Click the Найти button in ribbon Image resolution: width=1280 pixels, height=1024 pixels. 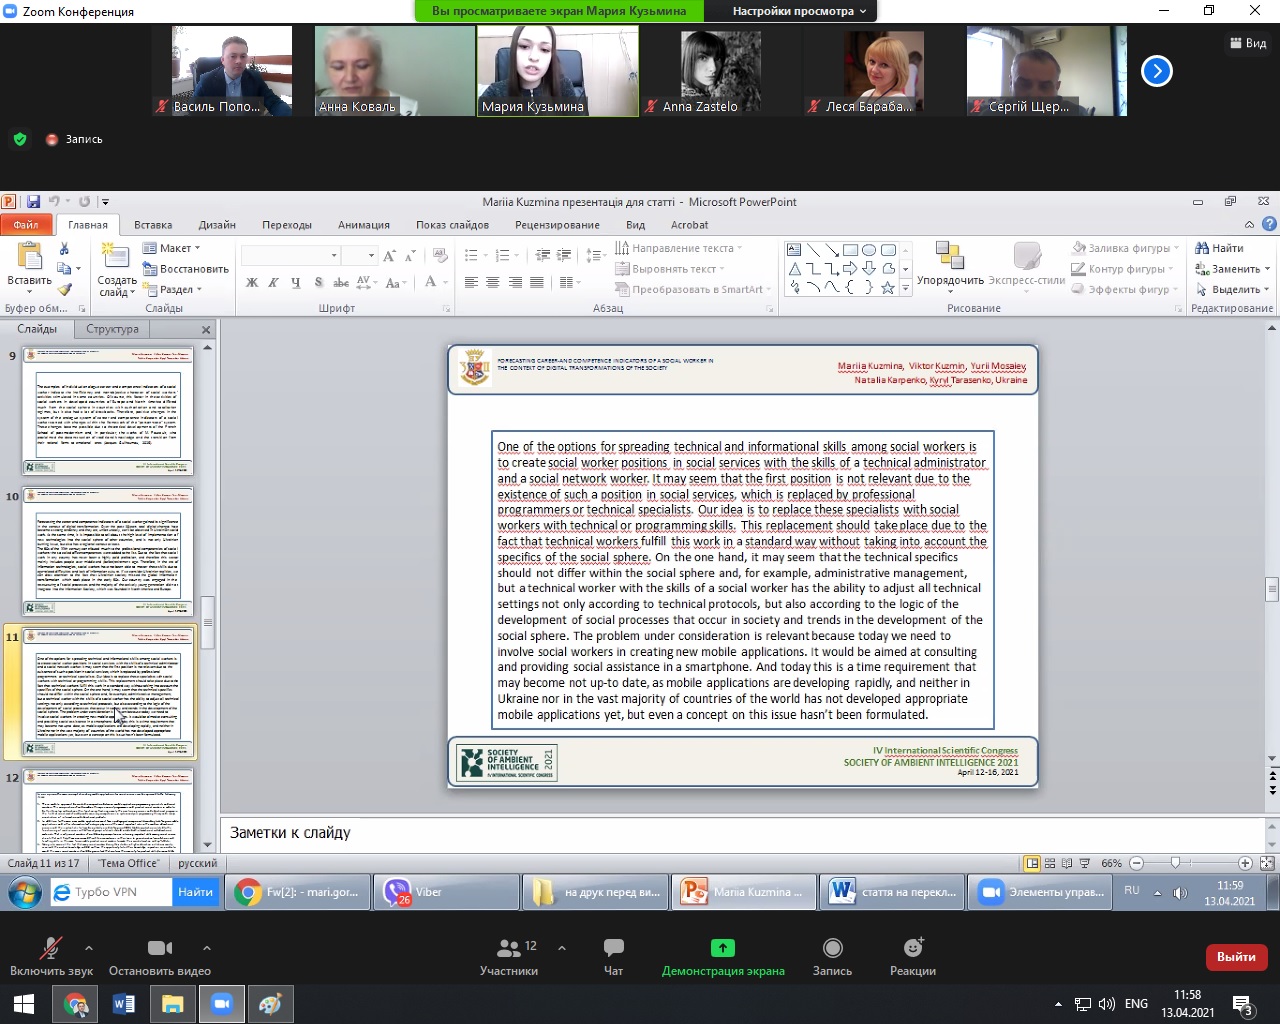coord(1220,248)
